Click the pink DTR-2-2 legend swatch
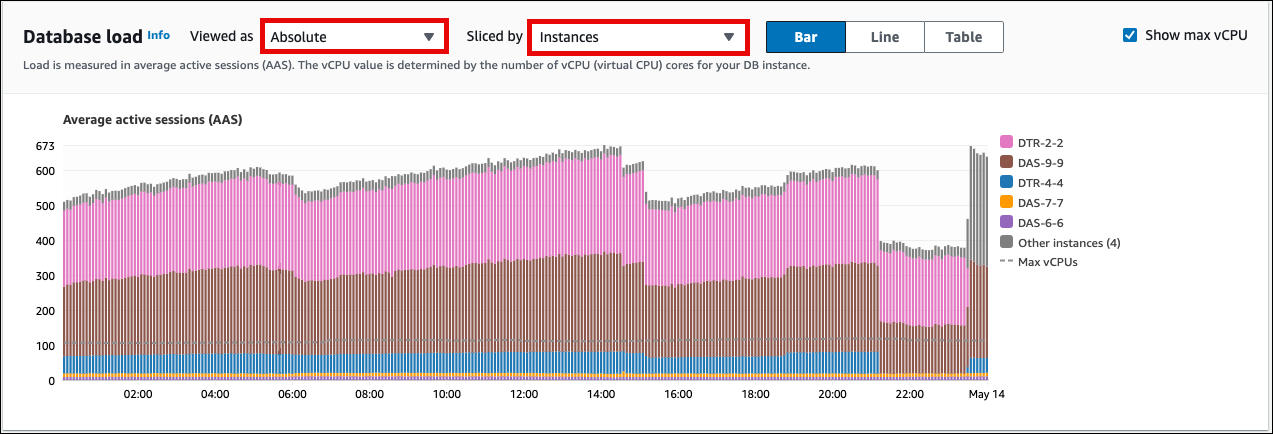This screenshot has height=434, width=1273. tap(1007, 143)
